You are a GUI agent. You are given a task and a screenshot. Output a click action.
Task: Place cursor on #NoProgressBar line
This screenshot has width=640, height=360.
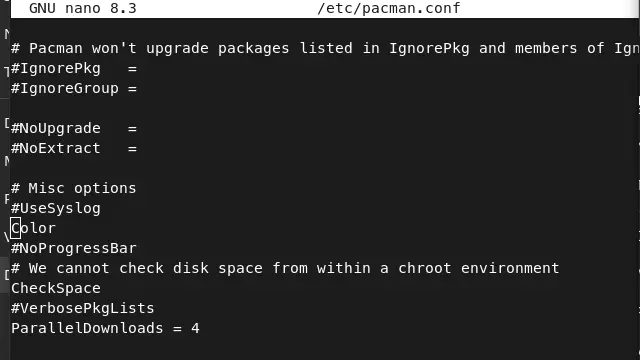73,248
